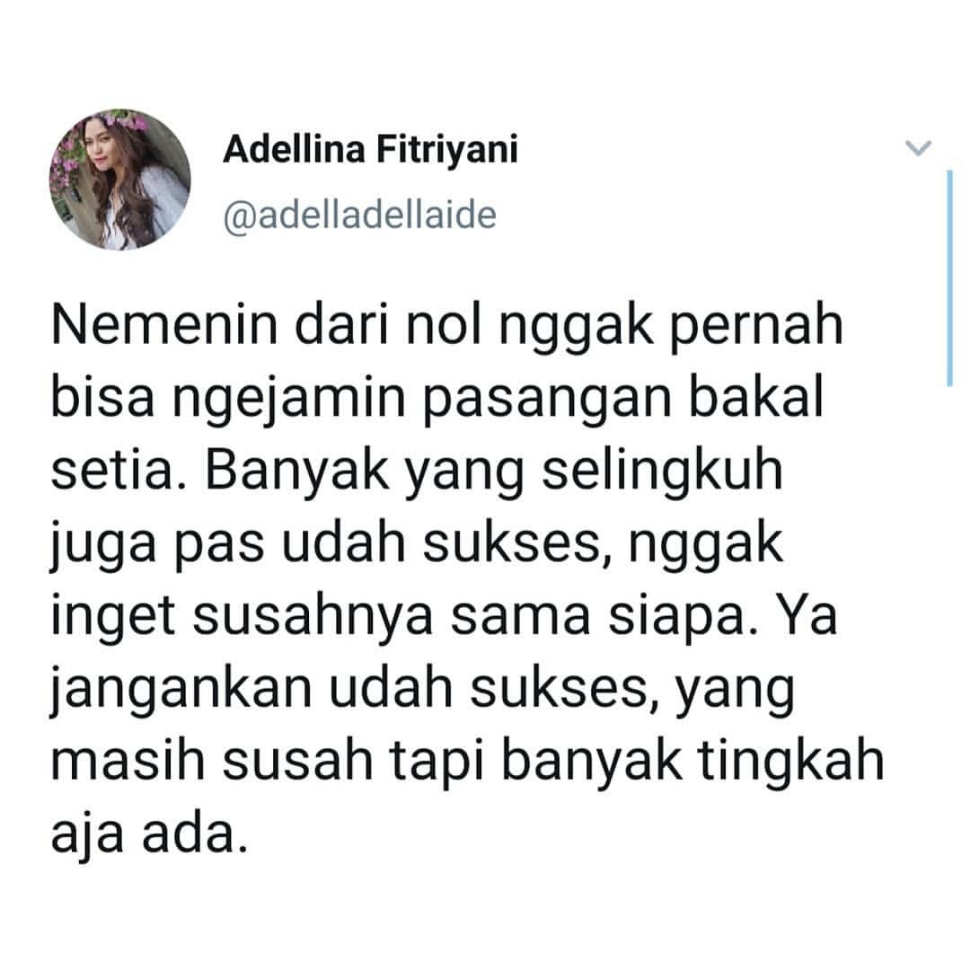The width and height of the screenshot is (970, 970).
Task: Click the blue scrollbar indicator
Action: (949, 278)
